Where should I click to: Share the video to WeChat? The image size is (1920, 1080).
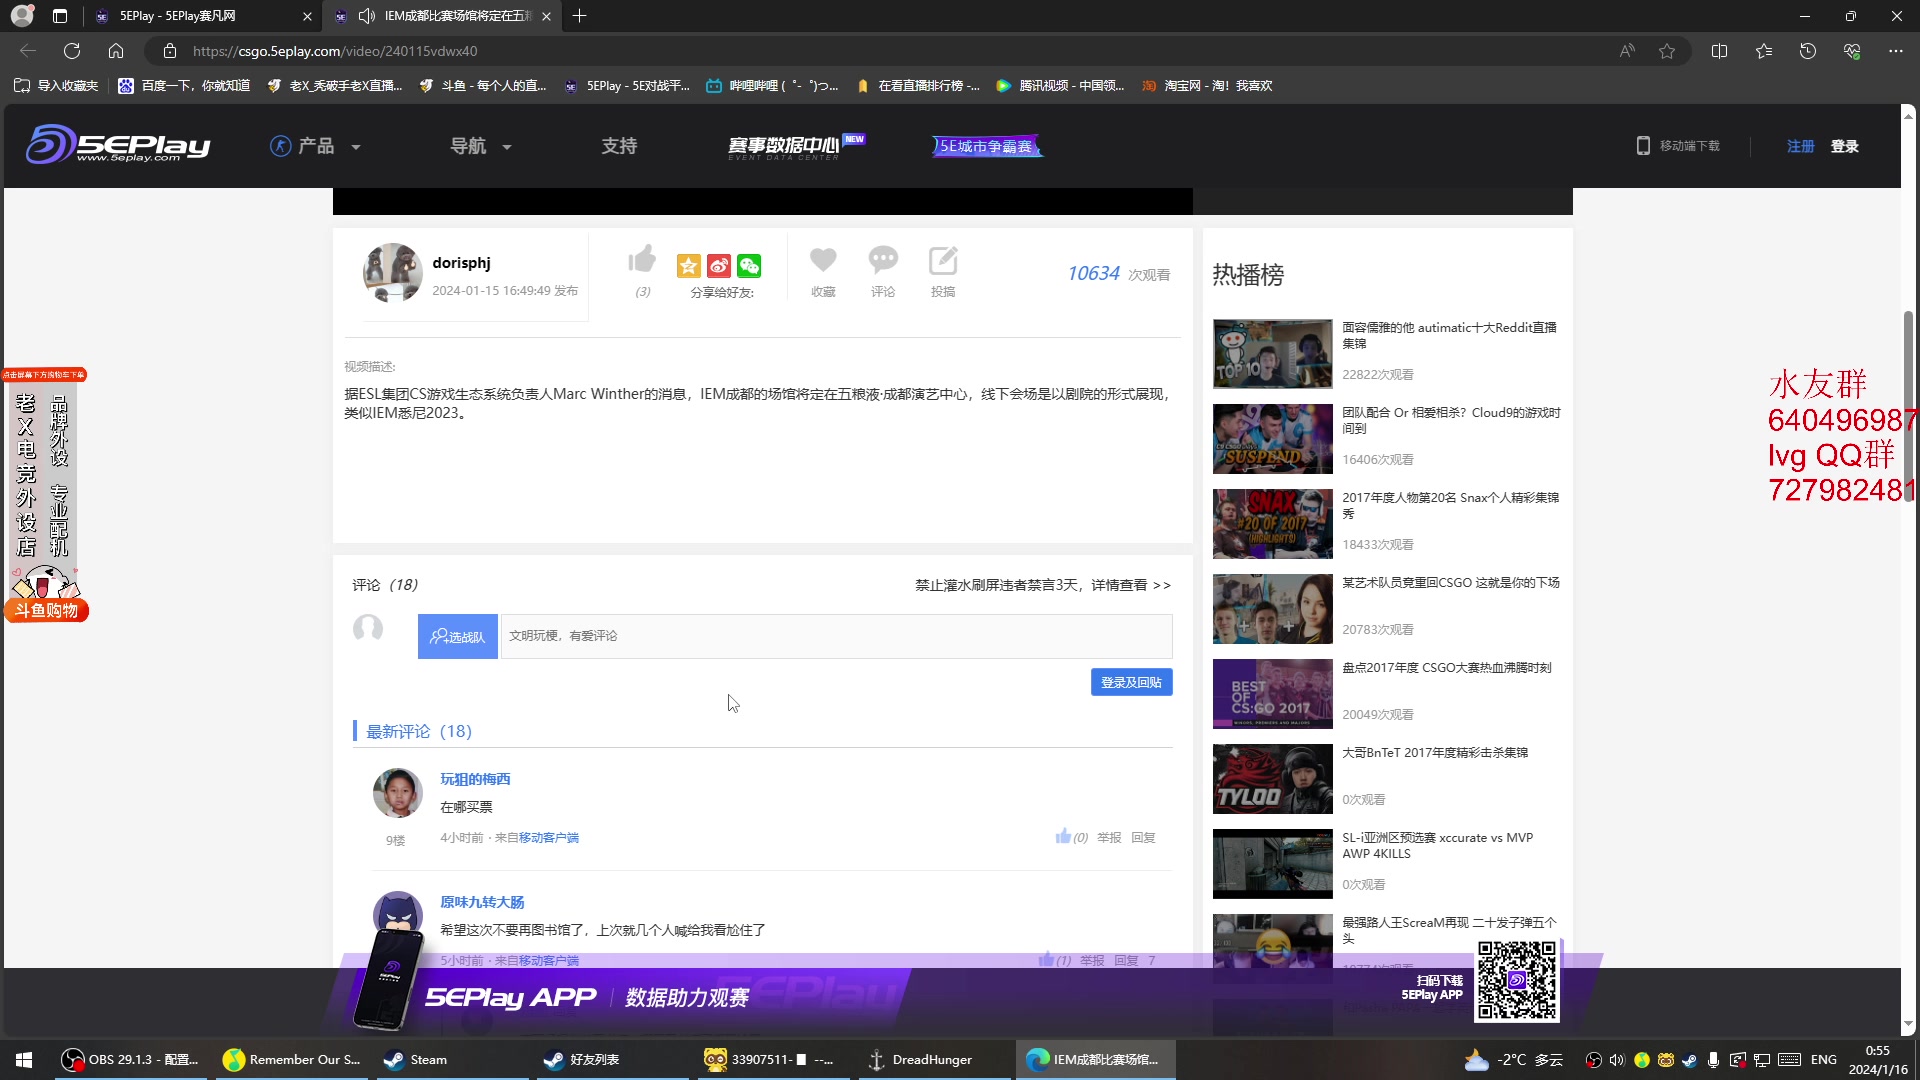[x=749, y=266]
